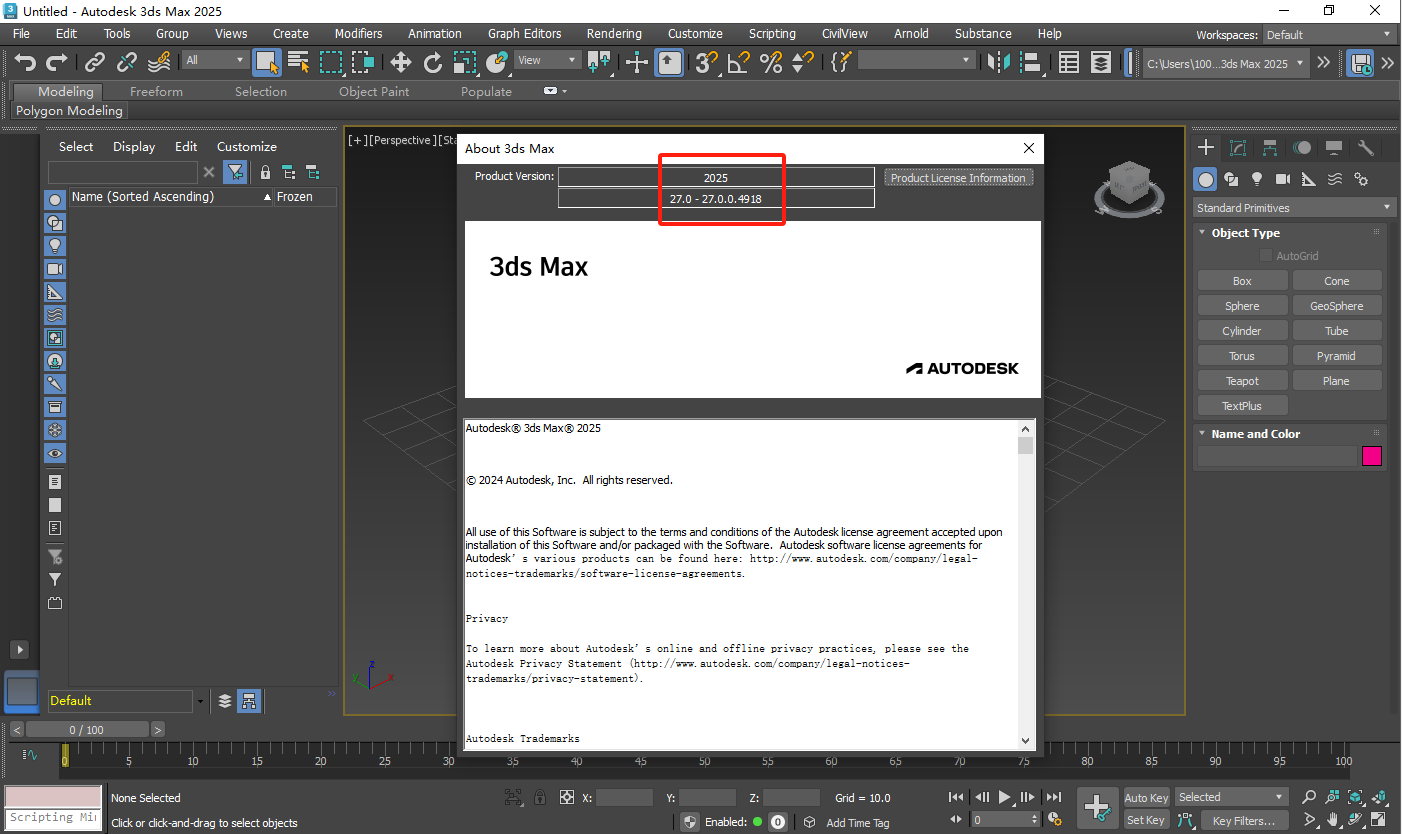Toggle Angle Snap button
The image size is (1402, 834).
point(739,62)
